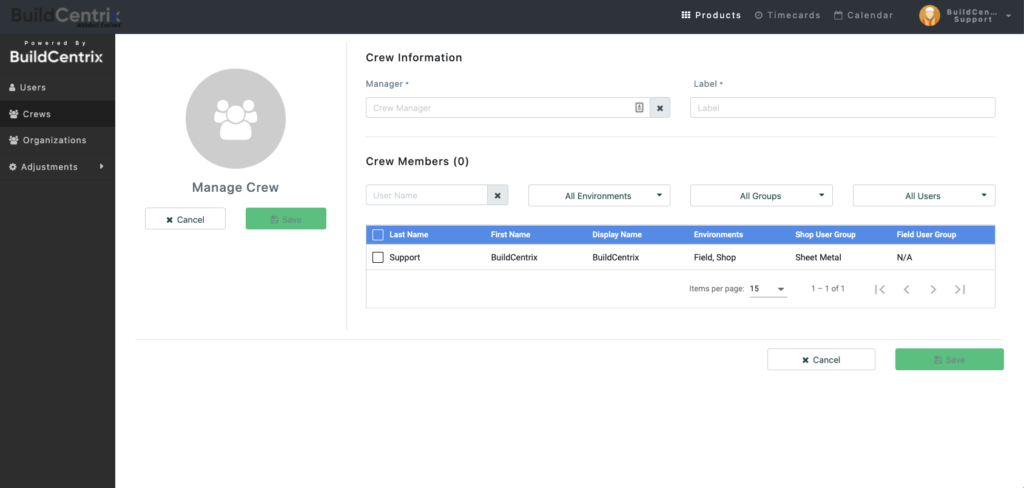Go to the previous page arrow

click(906, 289)
